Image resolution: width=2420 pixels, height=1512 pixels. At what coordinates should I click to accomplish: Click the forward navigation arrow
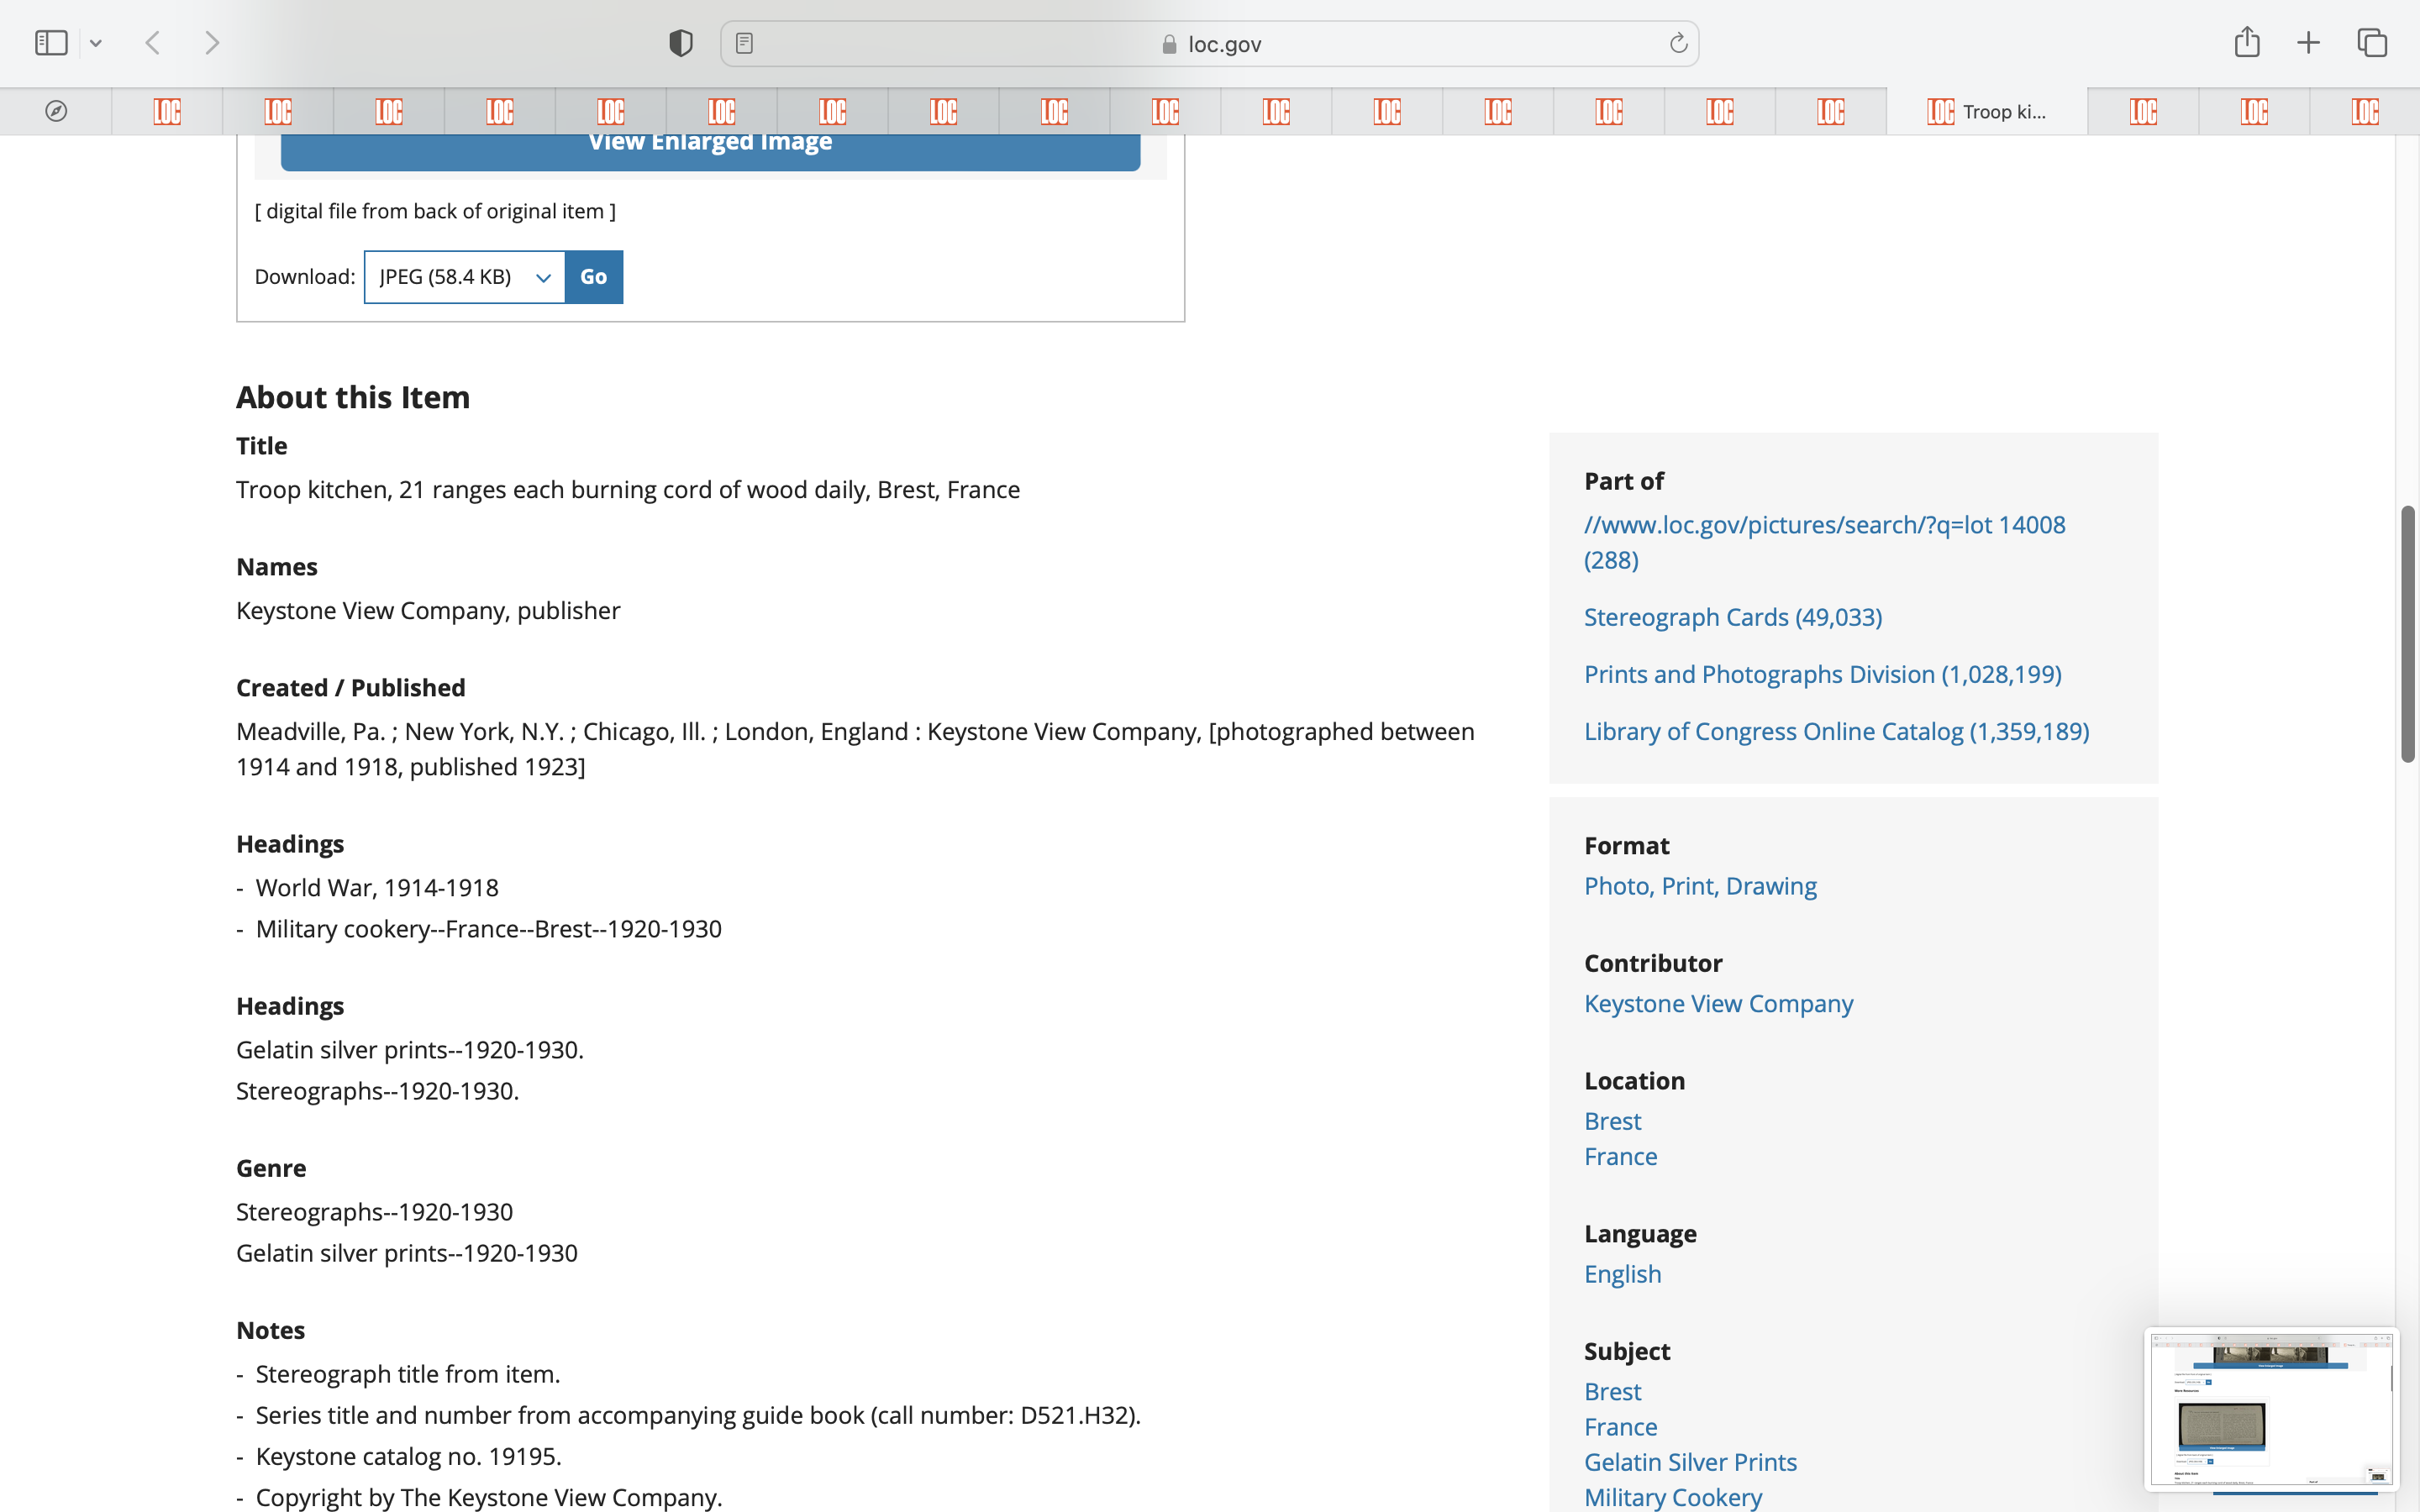212,43
